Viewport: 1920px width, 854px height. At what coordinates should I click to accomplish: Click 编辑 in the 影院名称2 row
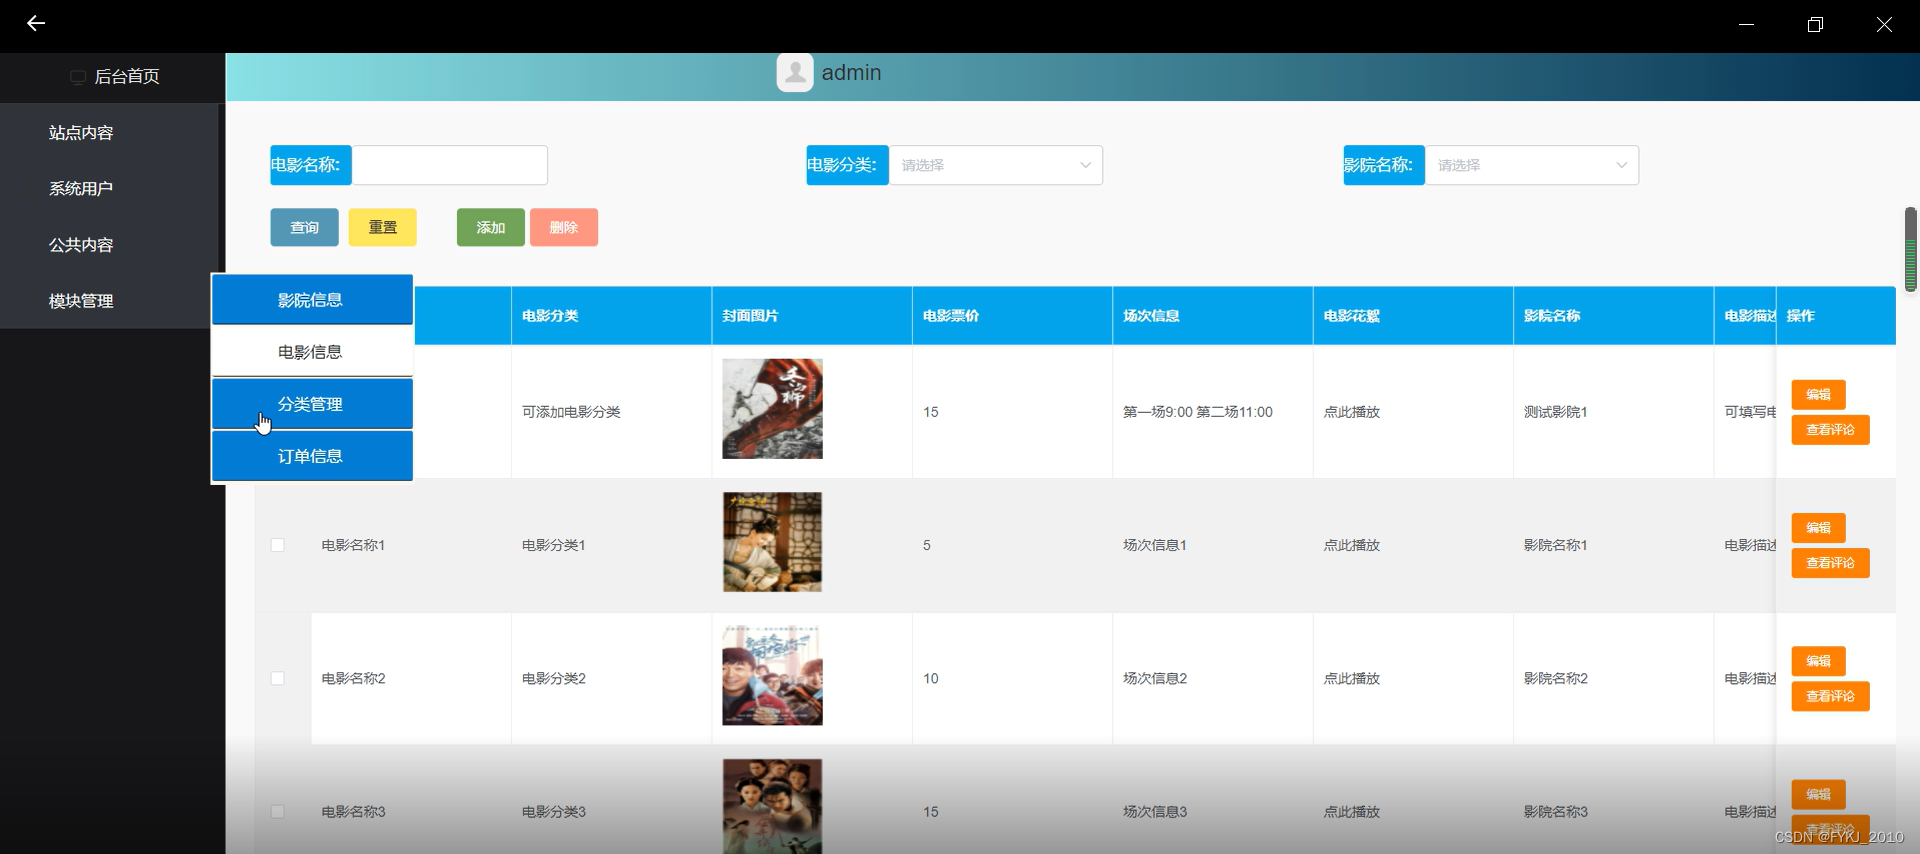click(x=1818, y=661)
